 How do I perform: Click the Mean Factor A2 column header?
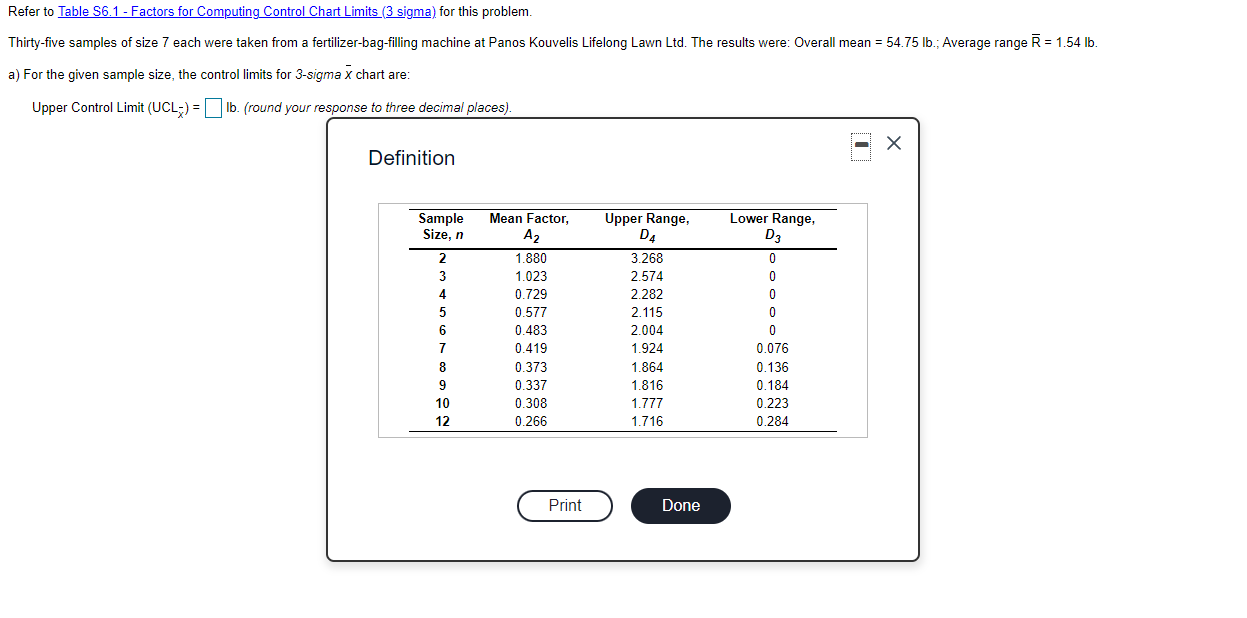530,226
